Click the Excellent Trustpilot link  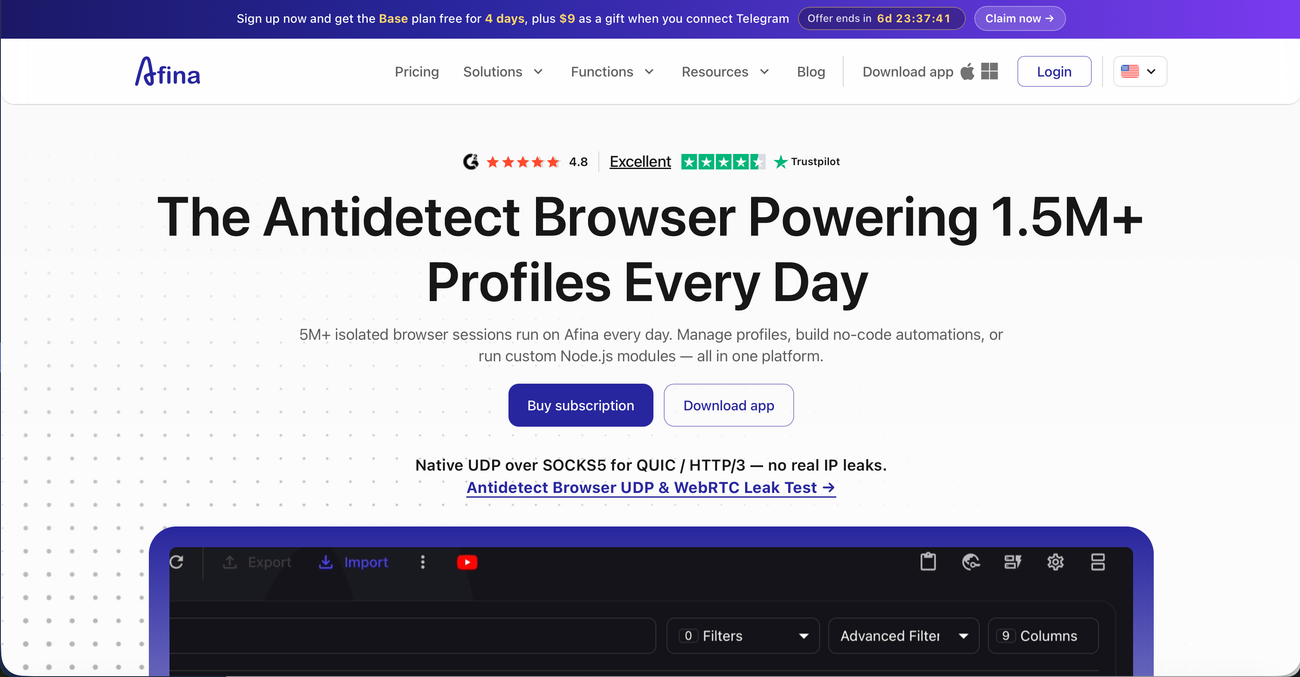tap(640, 162)
